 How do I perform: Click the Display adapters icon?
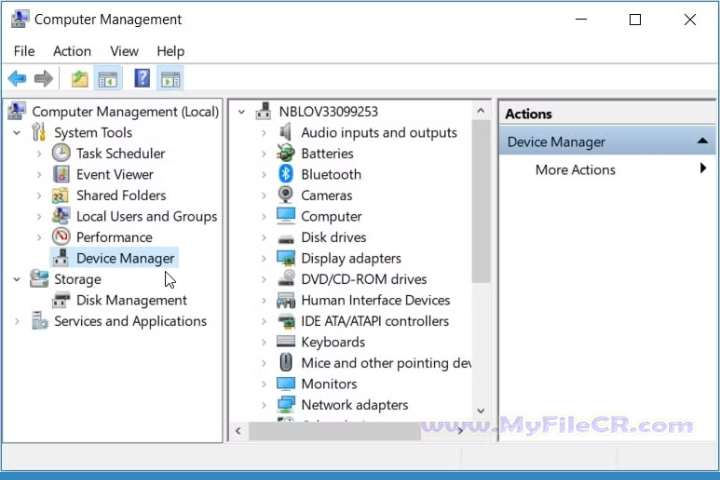point(286,258)
